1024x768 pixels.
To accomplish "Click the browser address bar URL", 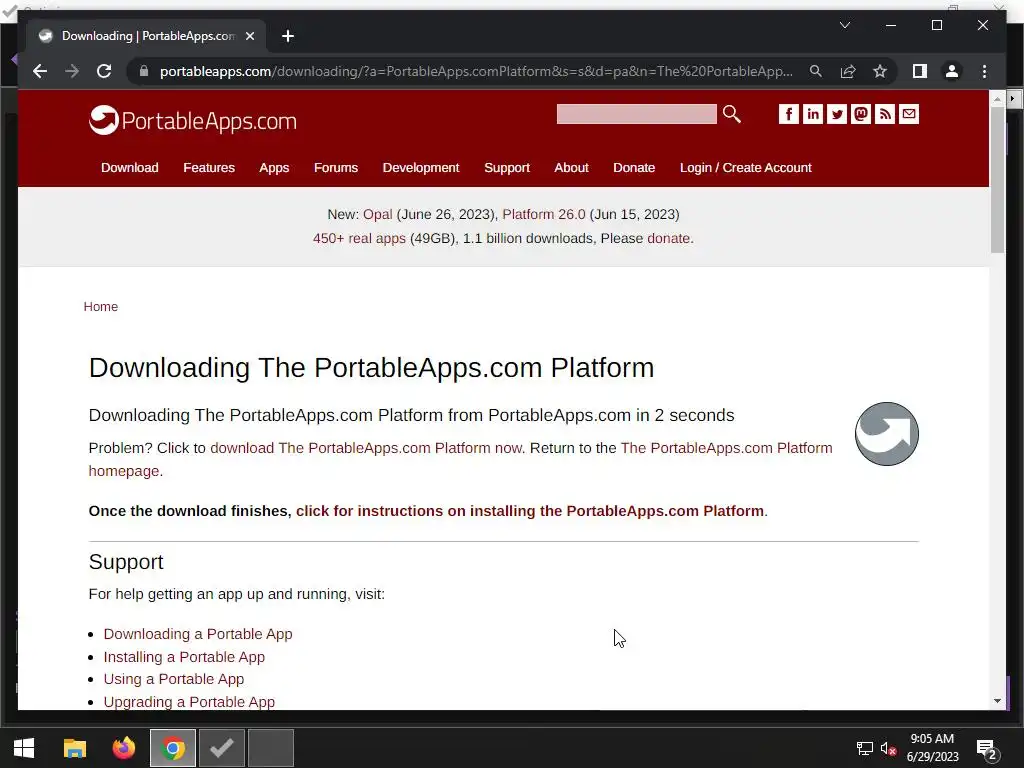I will pyautogui.click(x=476, y=71).
